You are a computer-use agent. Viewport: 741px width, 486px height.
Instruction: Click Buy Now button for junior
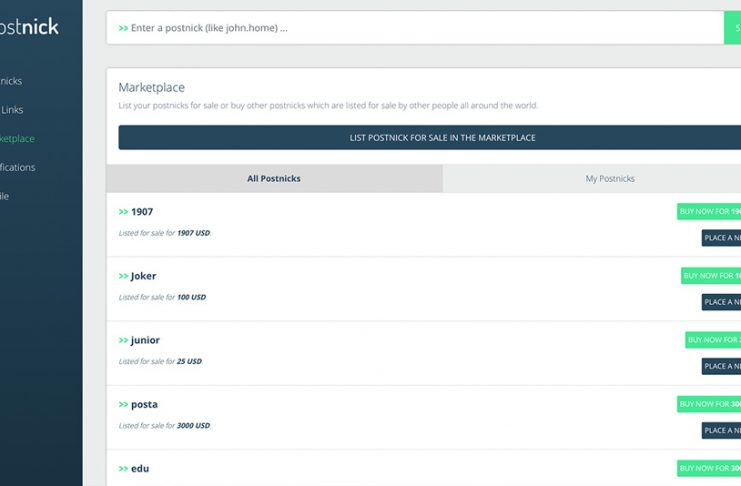713,340
